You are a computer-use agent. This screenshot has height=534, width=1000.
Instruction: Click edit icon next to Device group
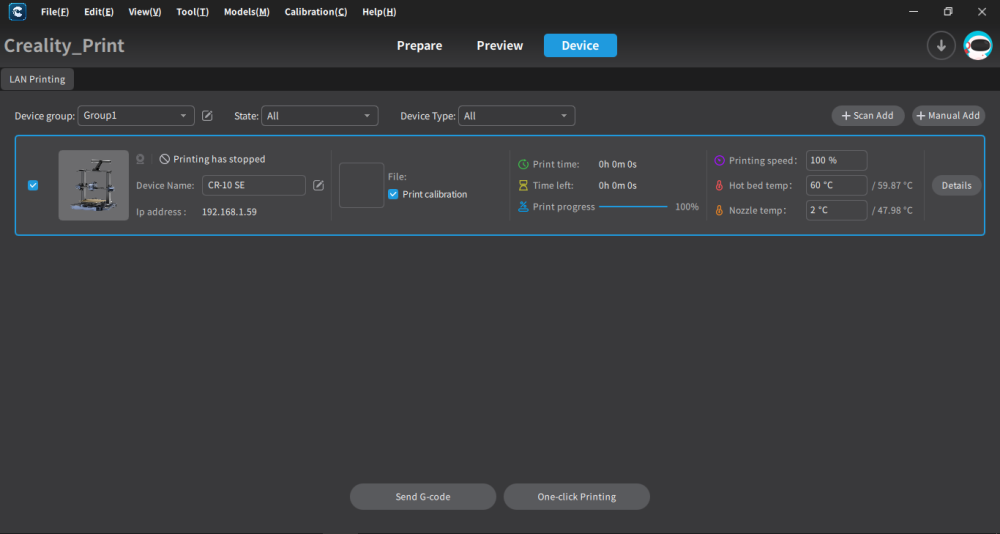point(207,115)
